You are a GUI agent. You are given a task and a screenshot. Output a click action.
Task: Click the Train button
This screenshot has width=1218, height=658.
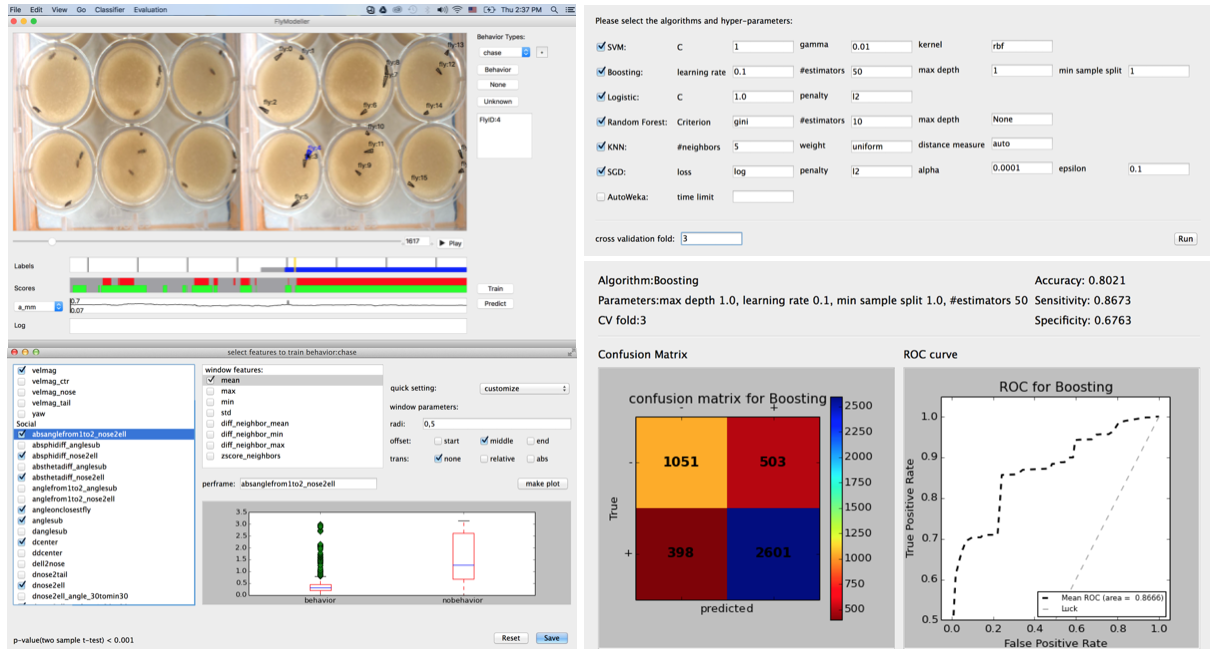point(496,289)
